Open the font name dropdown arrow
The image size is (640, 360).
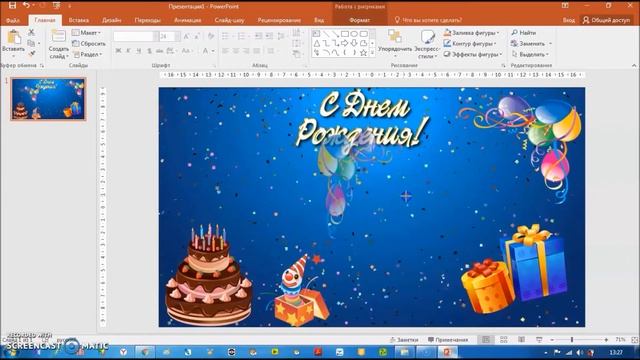tap(156, 36)
